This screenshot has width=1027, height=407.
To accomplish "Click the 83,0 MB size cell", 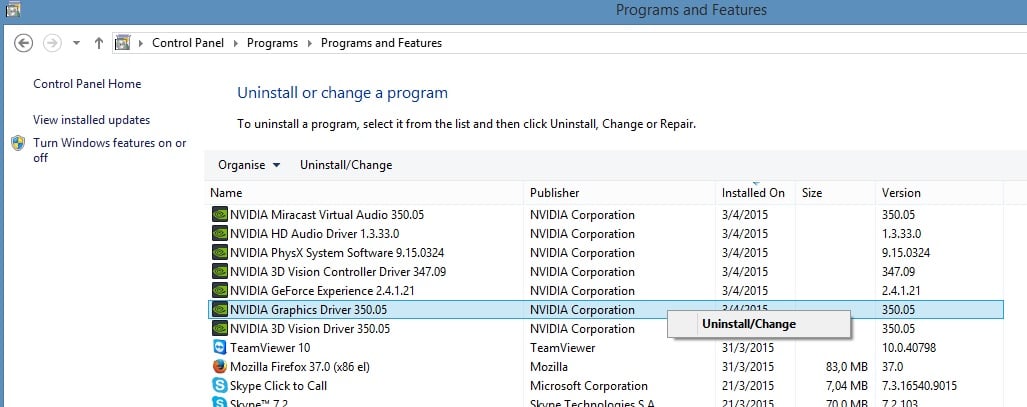I will [846, 367].
